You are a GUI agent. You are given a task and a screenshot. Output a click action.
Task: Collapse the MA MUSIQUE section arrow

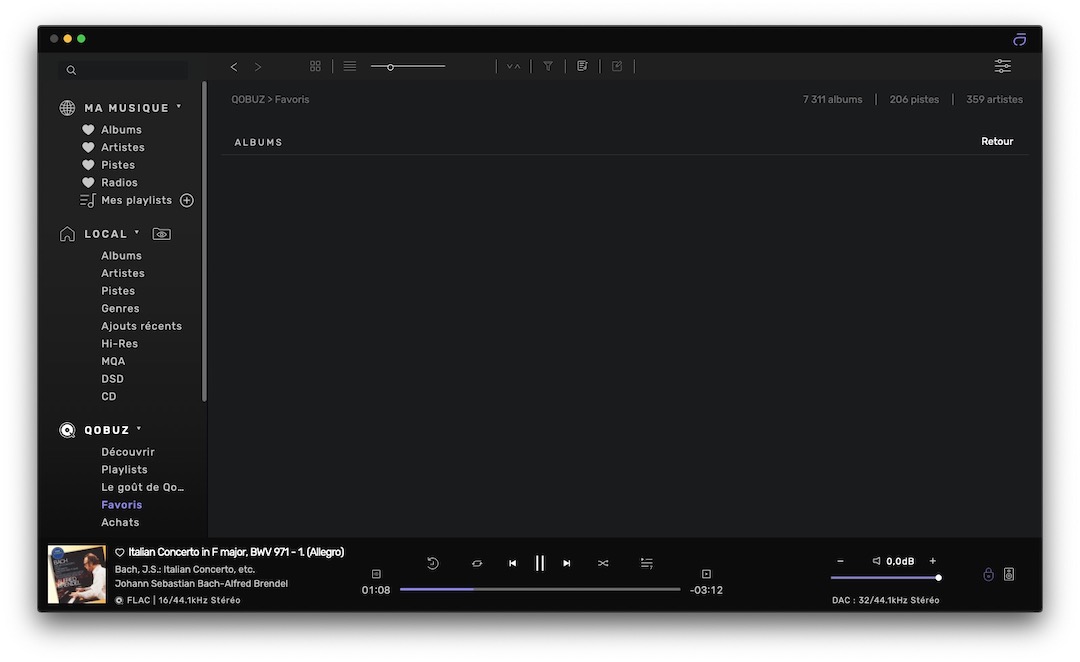pyautogui.click(x=179, y=106)
